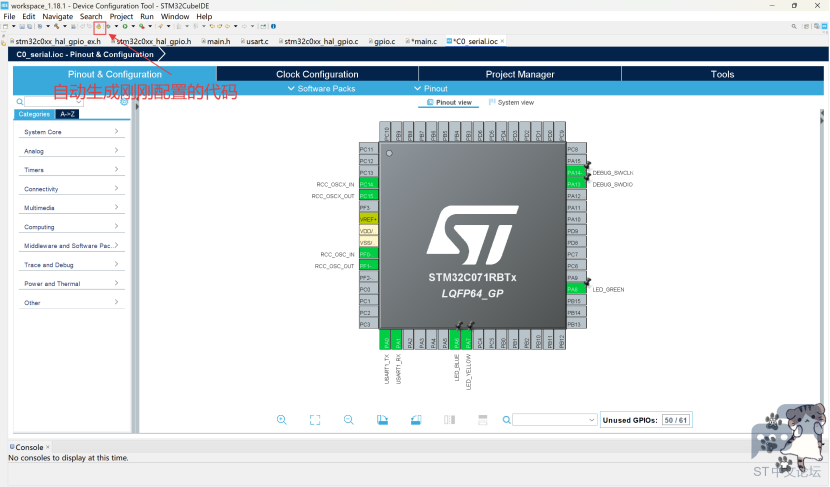Launch debug with the green bug icon

pos(108,26)
